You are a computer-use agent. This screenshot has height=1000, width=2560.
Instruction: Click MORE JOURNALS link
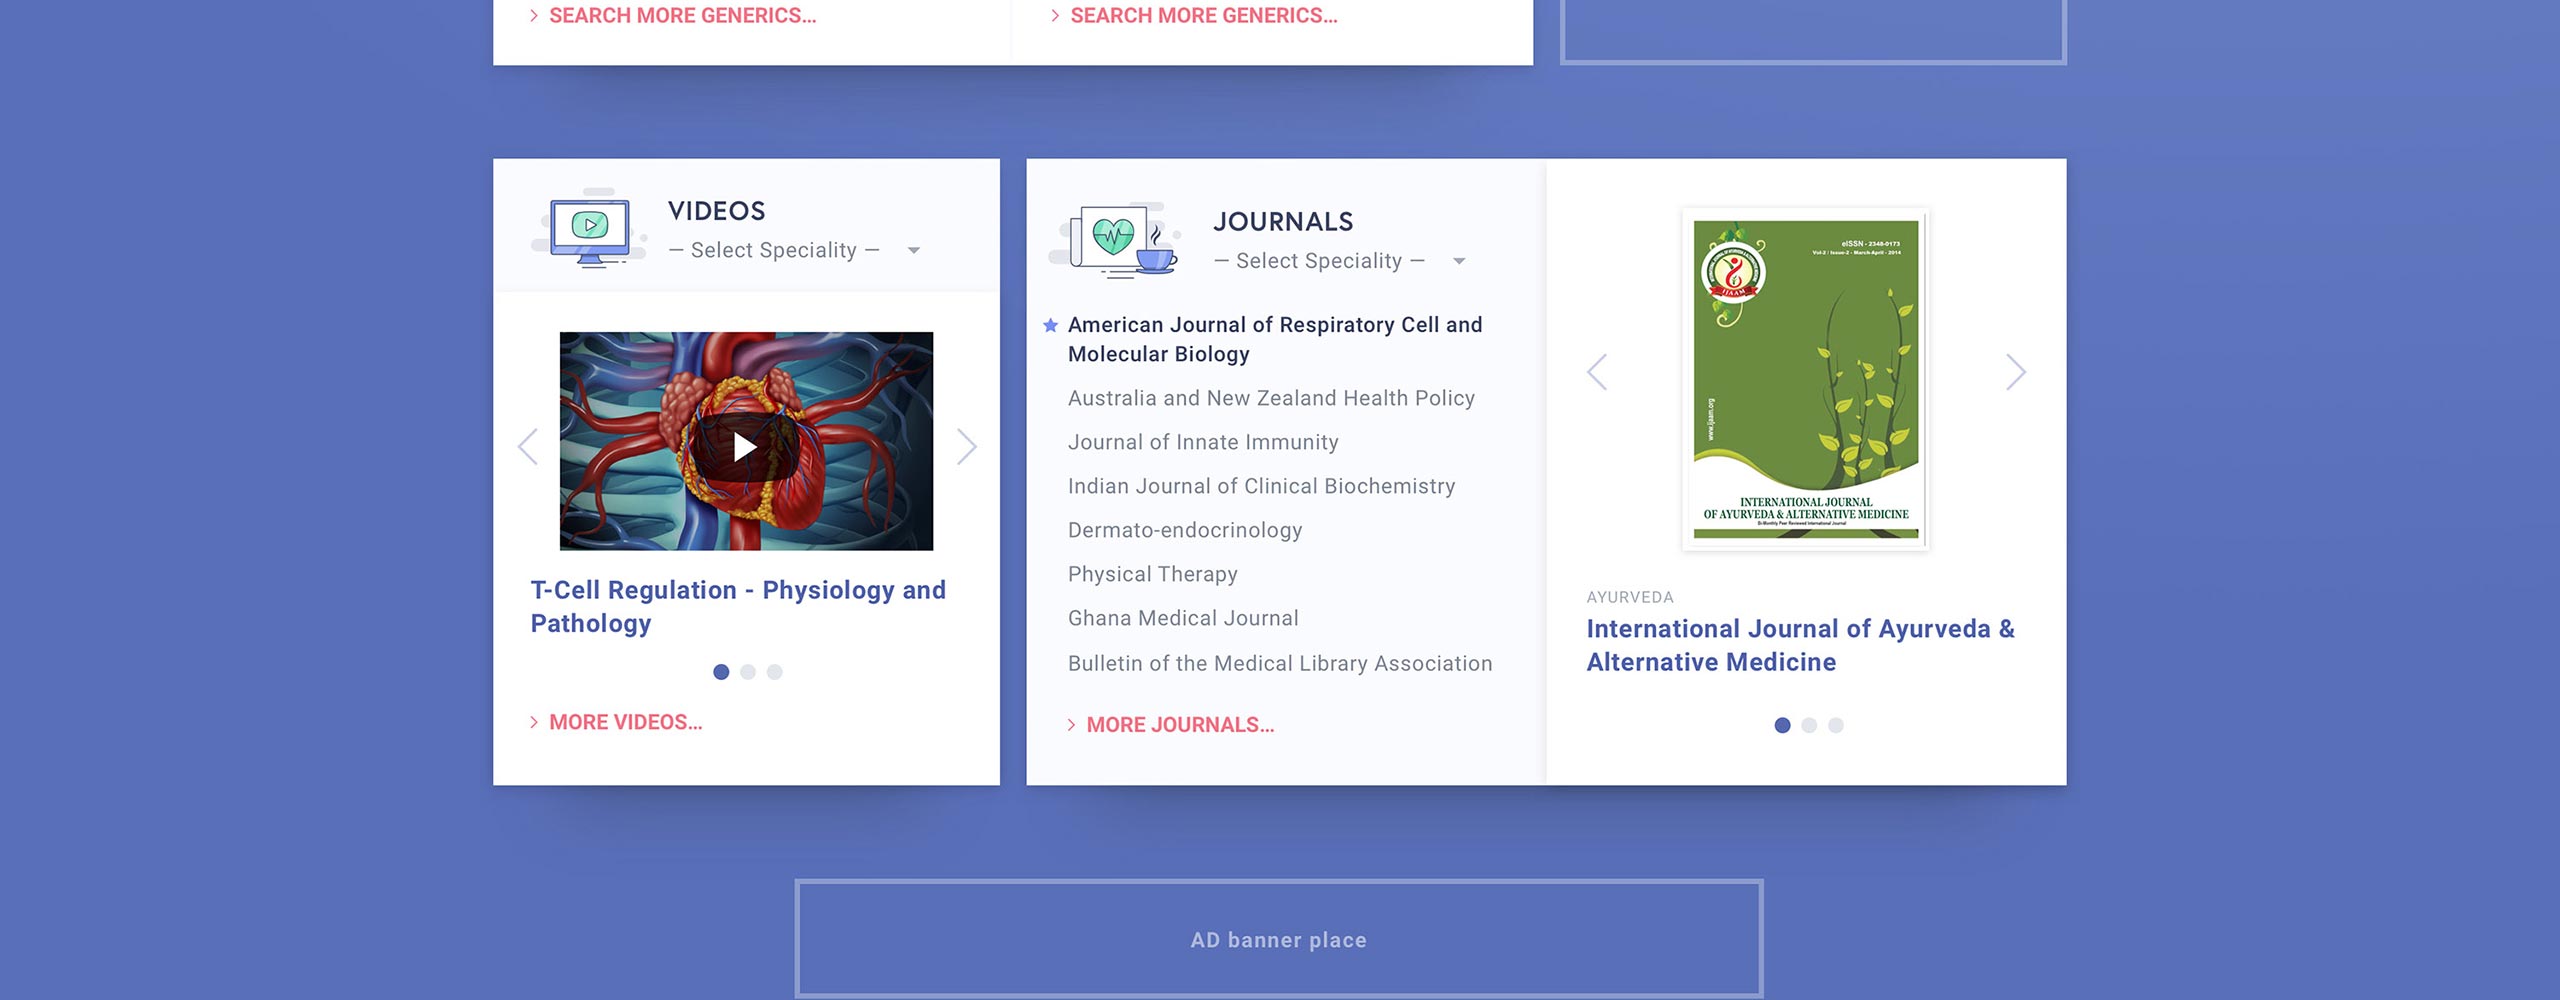tap(1179, 725)
